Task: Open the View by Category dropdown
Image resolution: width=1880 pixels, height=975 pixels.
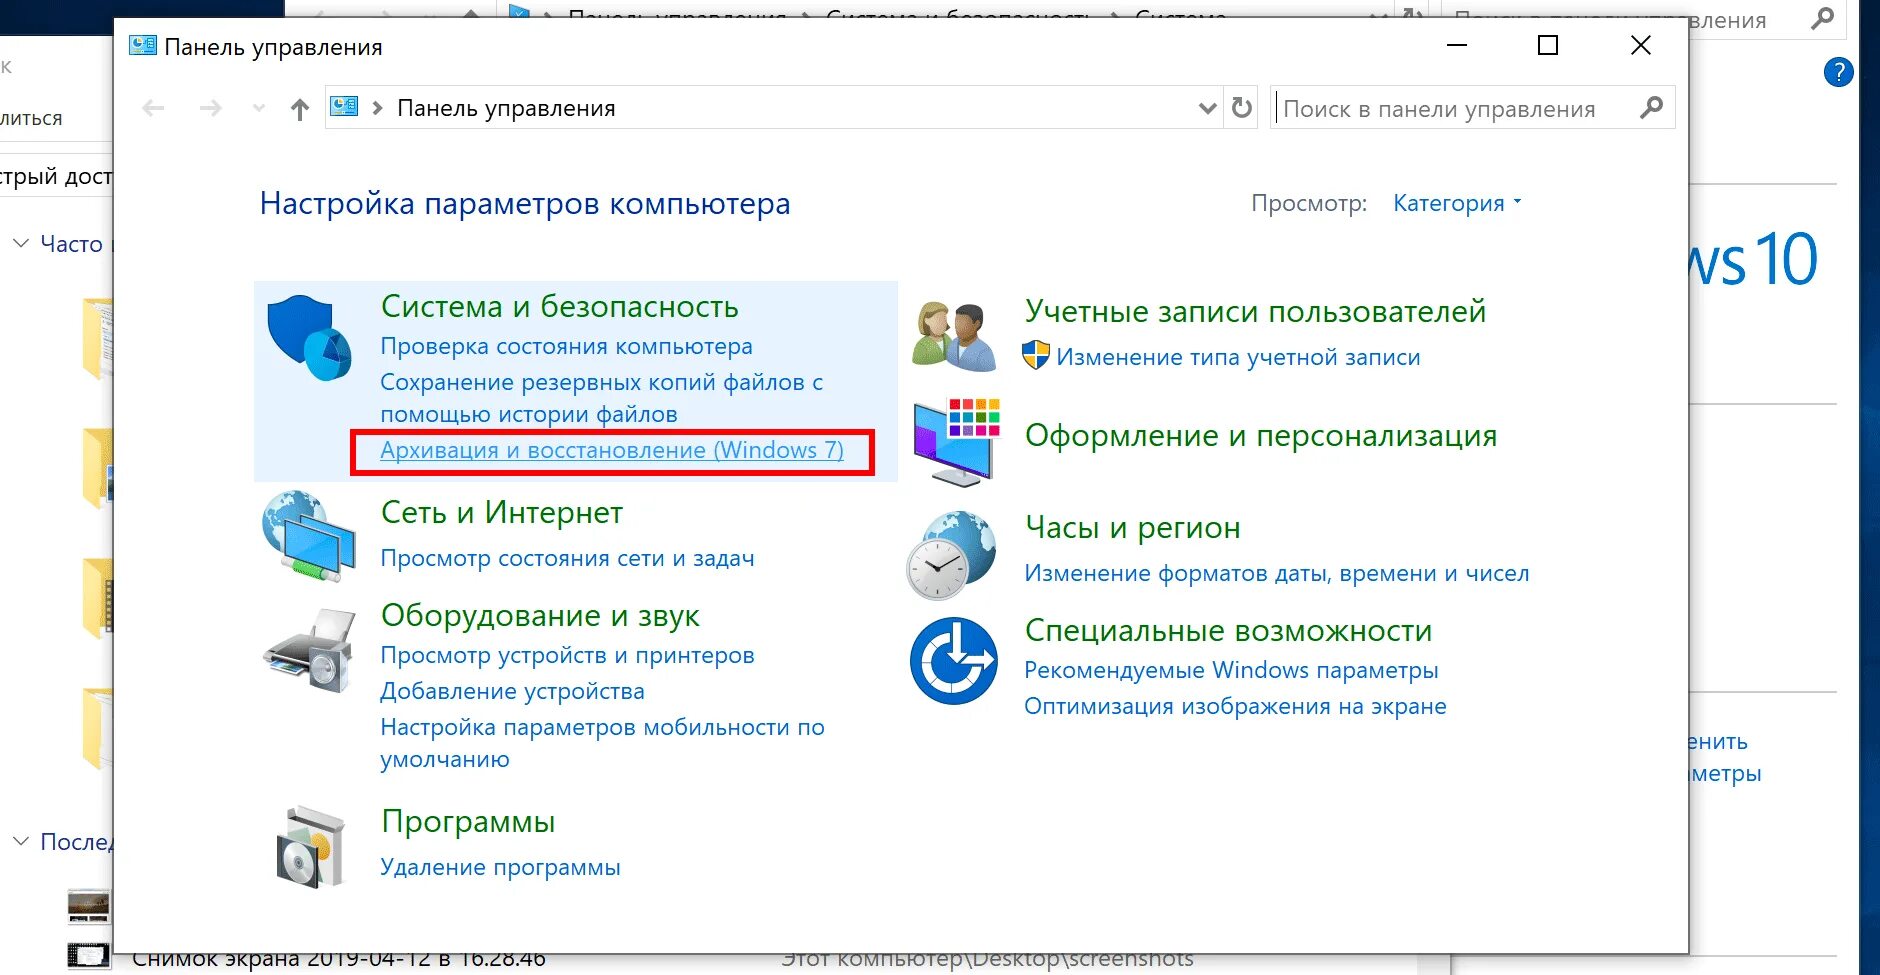Action: (1457, 203)
